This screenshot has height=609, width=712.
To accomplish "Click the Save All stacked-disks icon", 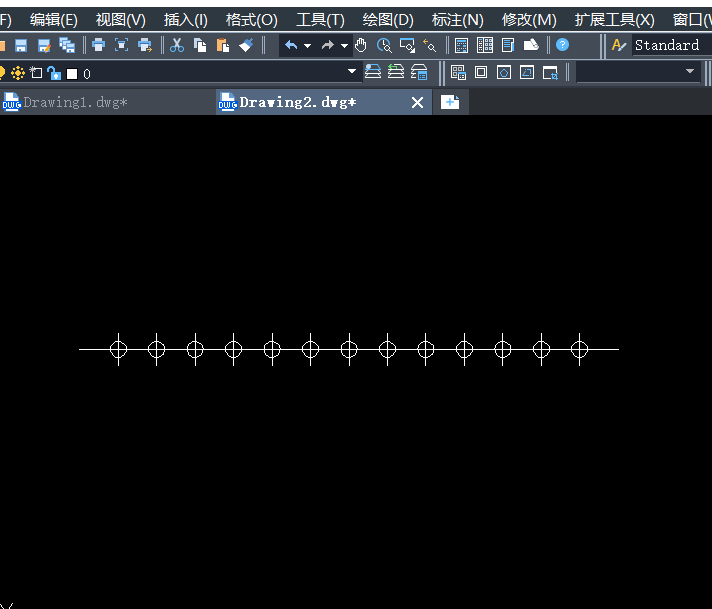I will (x=67, y=45).
